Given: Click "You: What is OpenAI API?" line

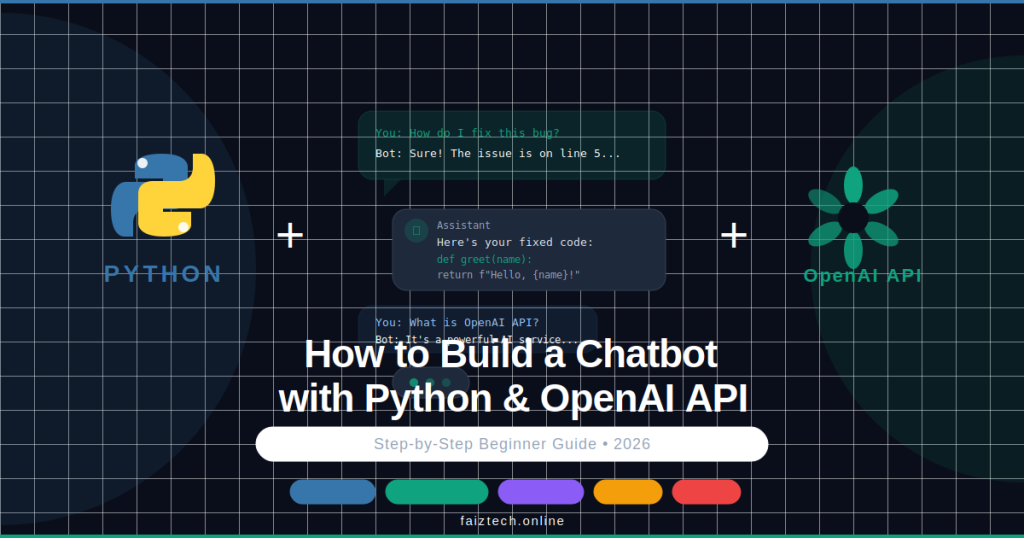Looking at the screenshot, I should (x=457, y=323).
